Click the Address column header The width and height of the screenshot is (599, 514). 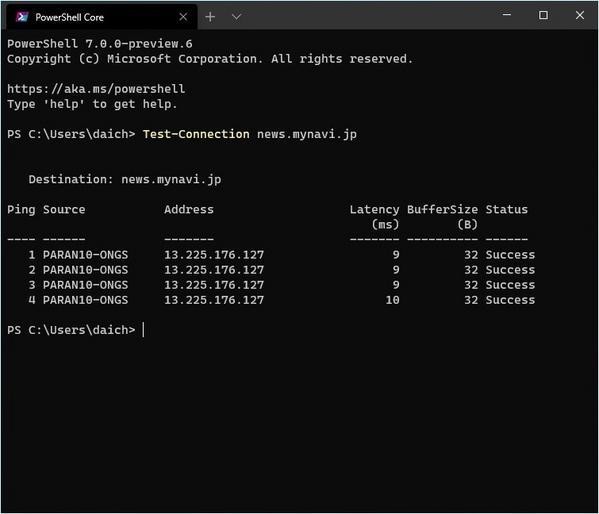[x=189, y=209]
